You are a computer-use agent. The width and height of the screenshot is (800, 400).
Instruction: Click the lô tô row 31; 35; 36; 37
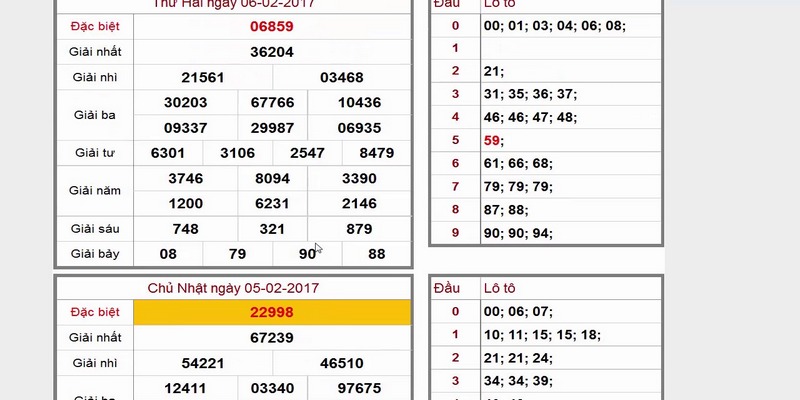point(529,94)
